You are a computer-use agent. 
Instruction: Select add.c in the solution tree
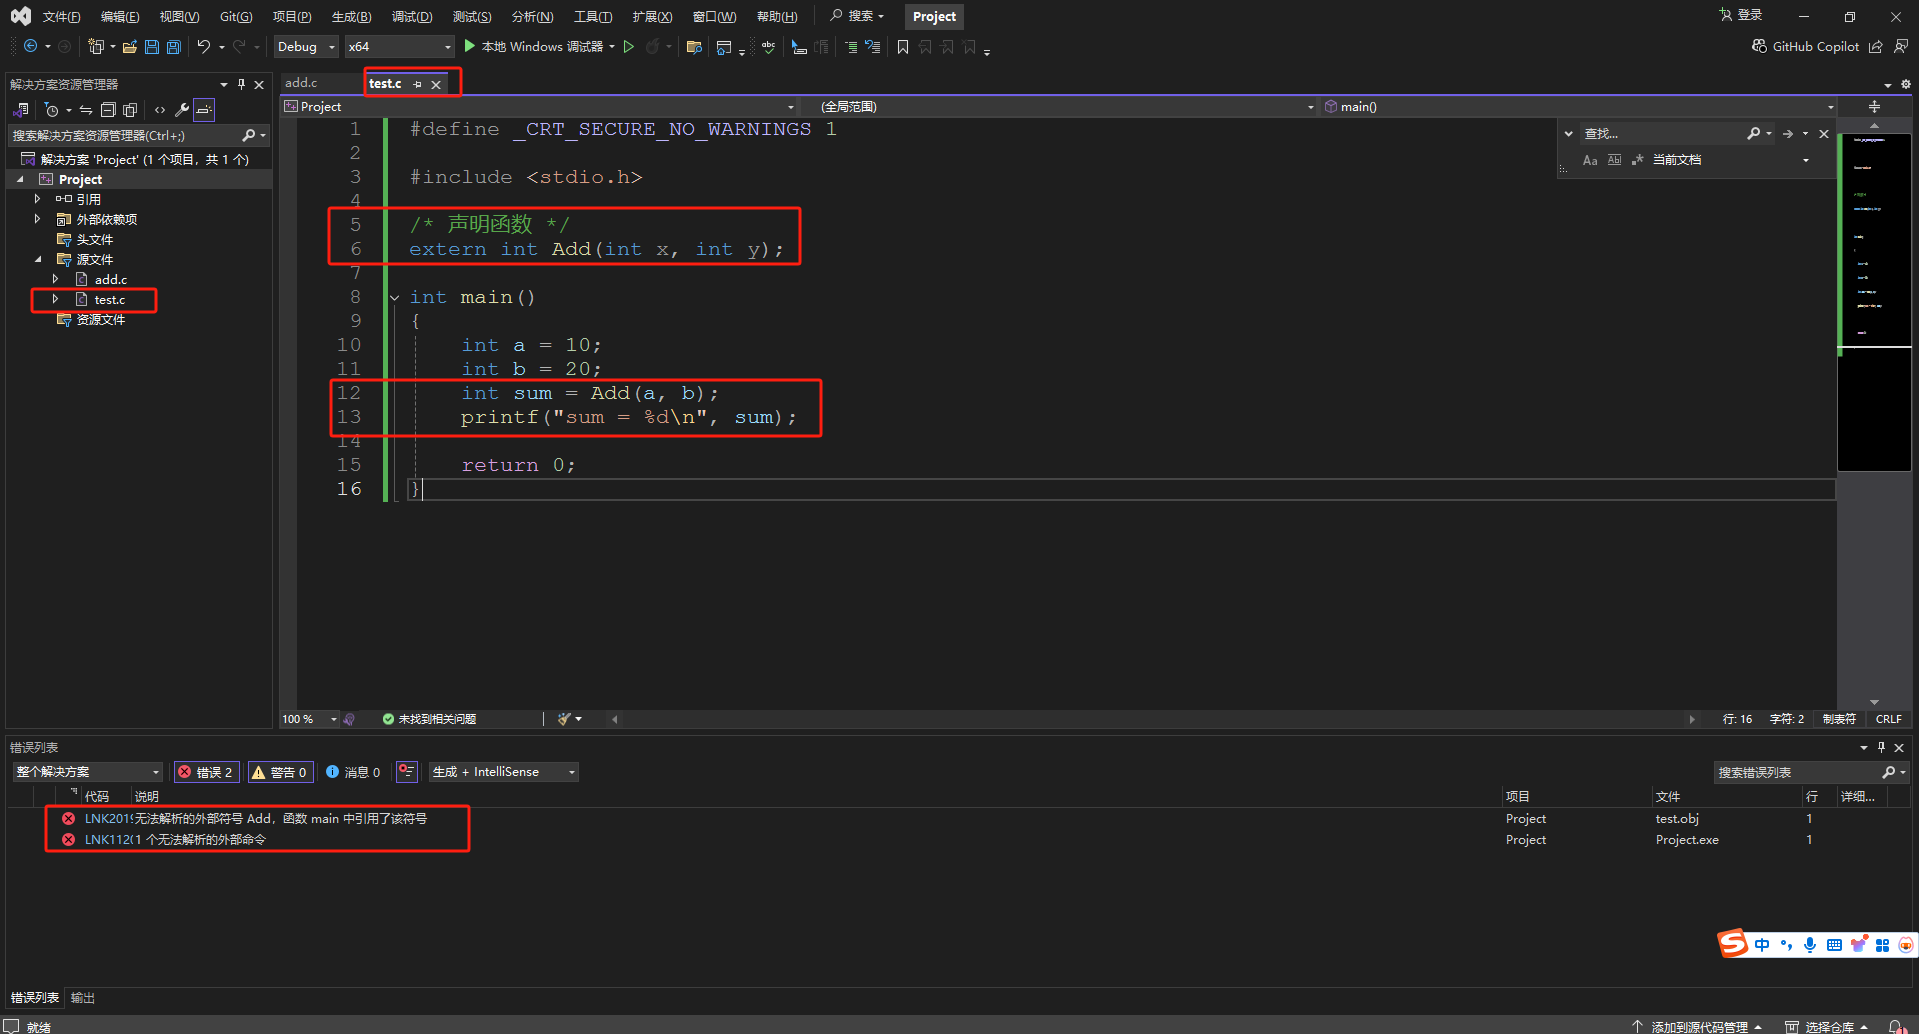click(111, 279)
